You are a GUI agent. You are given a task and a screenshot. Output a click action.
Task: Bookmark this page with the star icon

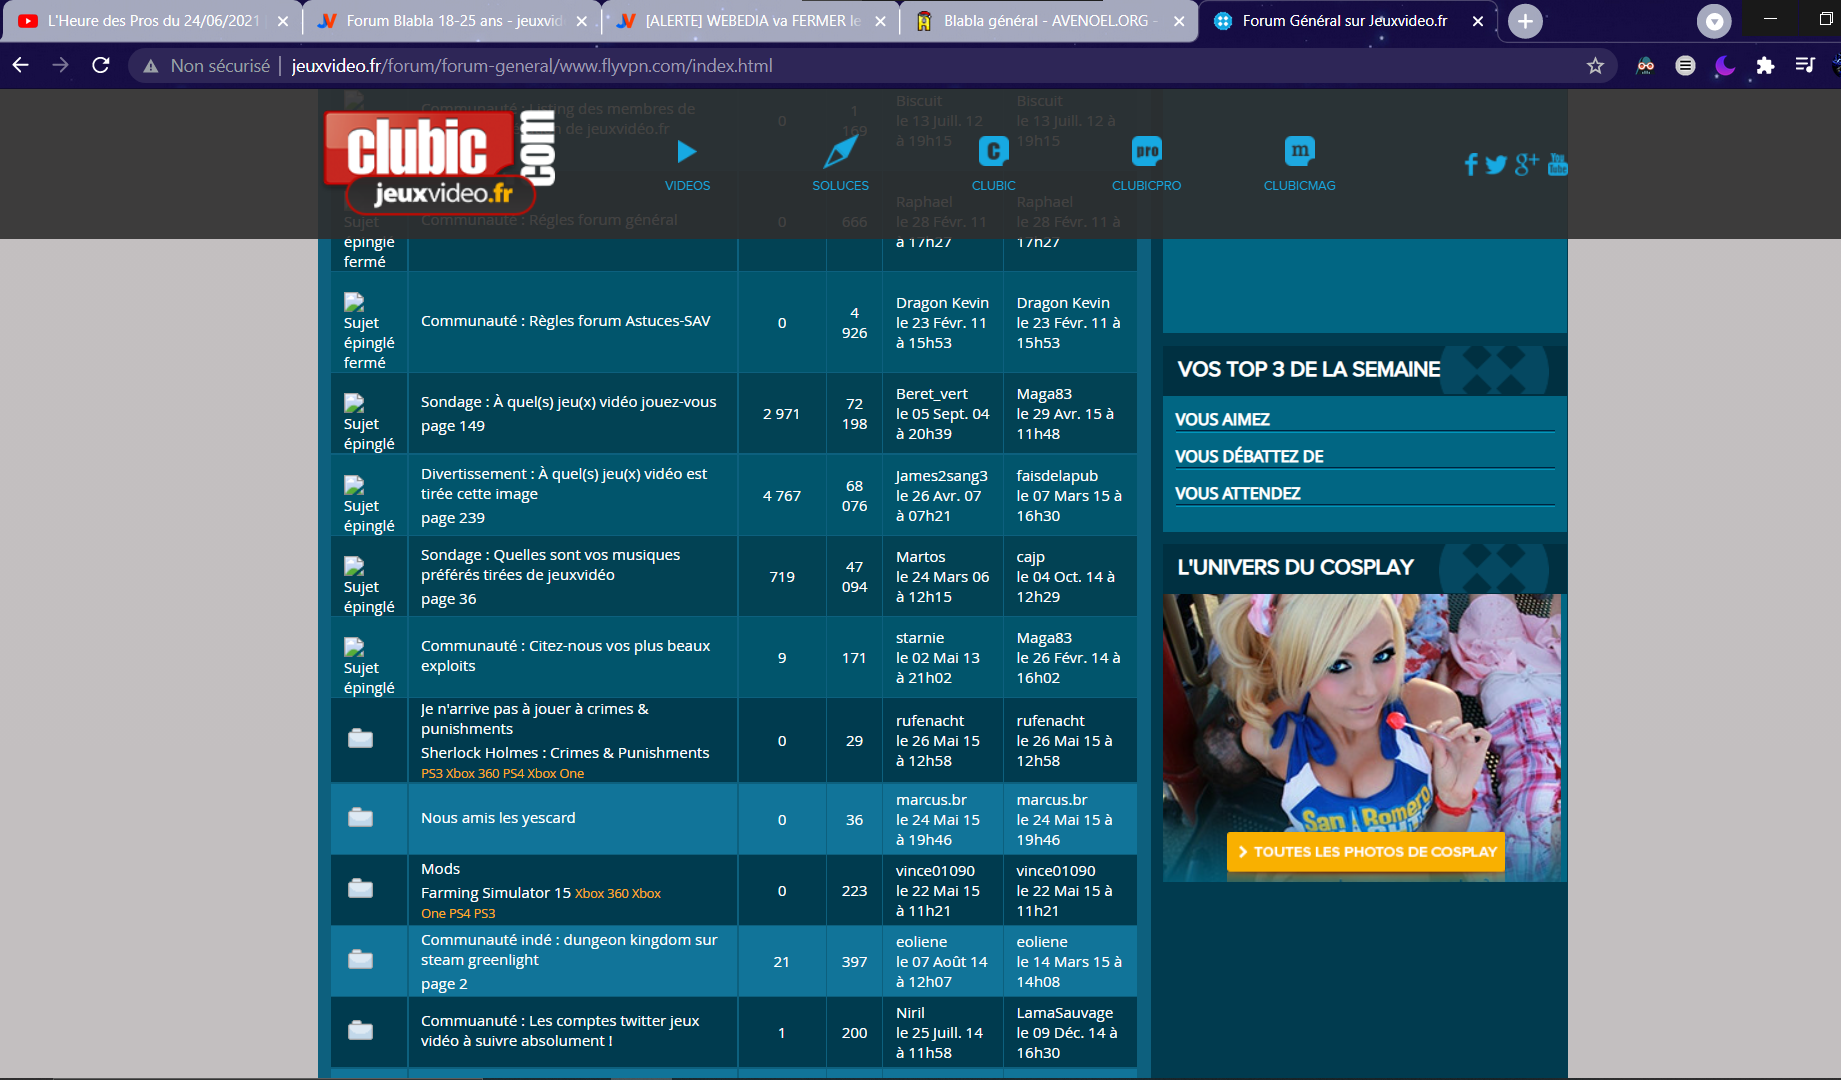(1595, 66)
